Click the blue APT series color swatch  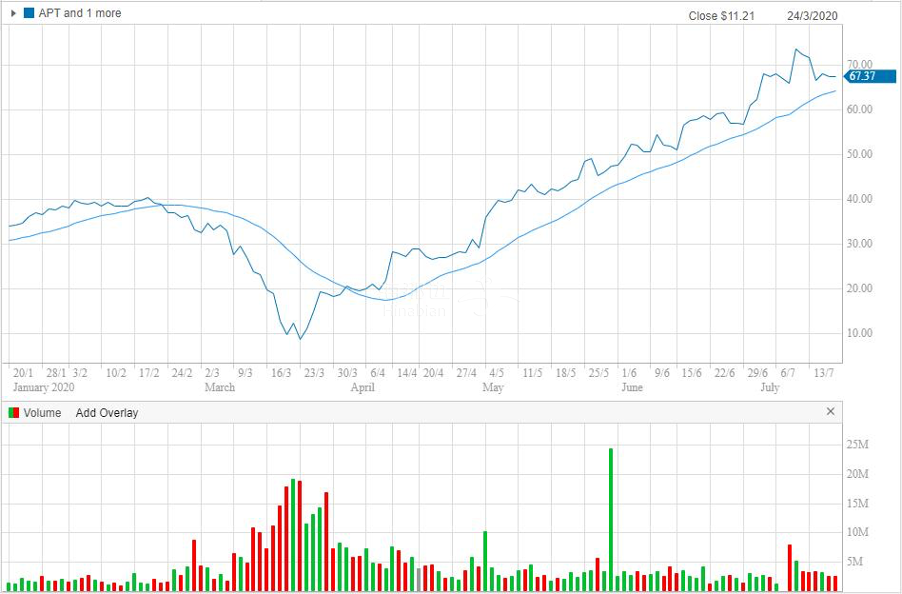pos(28,14)
